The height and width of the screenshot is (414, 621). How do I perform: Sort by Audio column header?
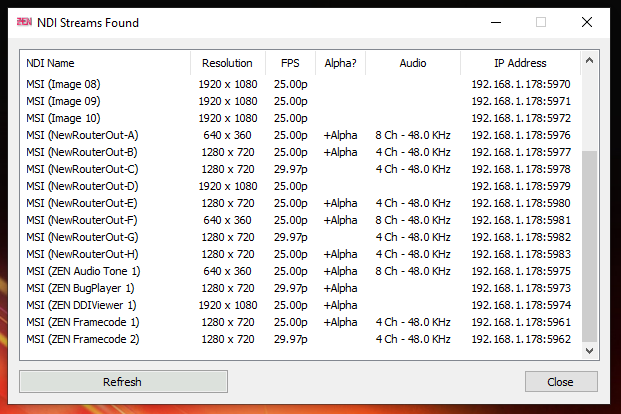pos(413,63)
